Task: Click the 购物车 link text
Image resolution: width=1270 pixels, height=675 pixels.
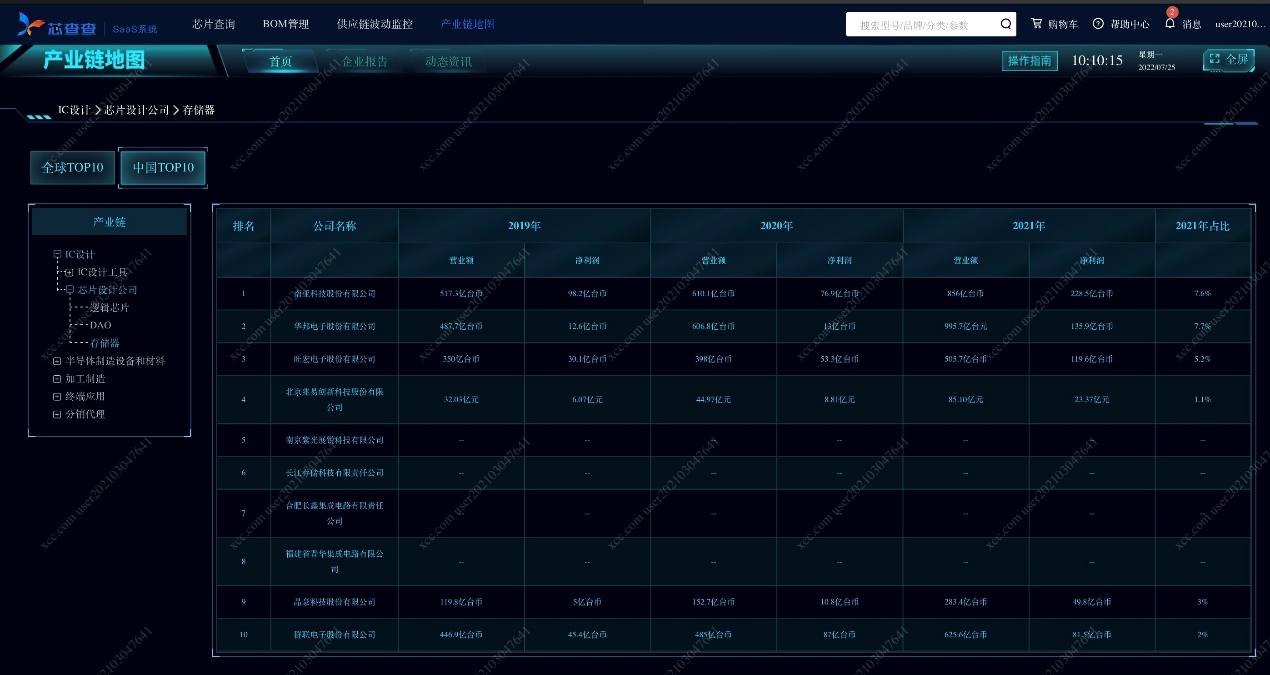Action: (x=1063, y=24)
